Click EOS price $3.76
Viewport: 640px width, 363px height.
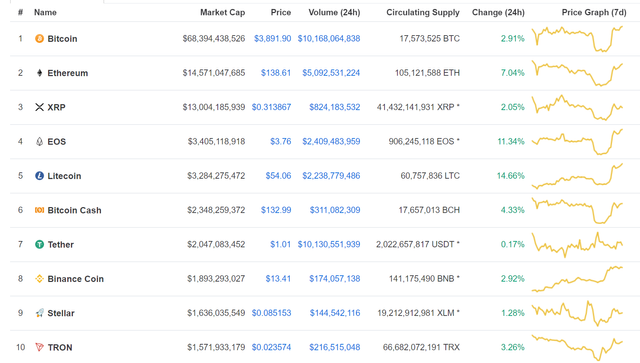pos(281,142)
